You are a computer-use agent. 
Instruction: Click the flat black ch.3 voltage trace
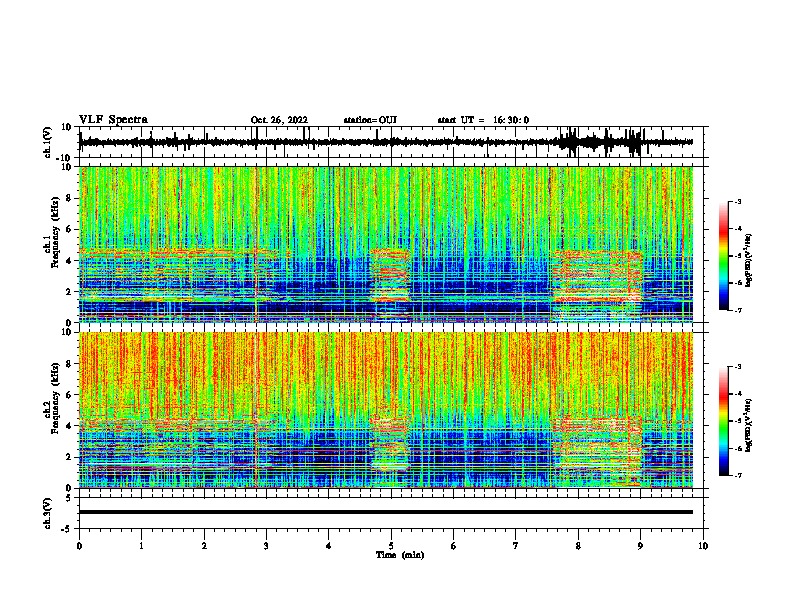[386, 512]
